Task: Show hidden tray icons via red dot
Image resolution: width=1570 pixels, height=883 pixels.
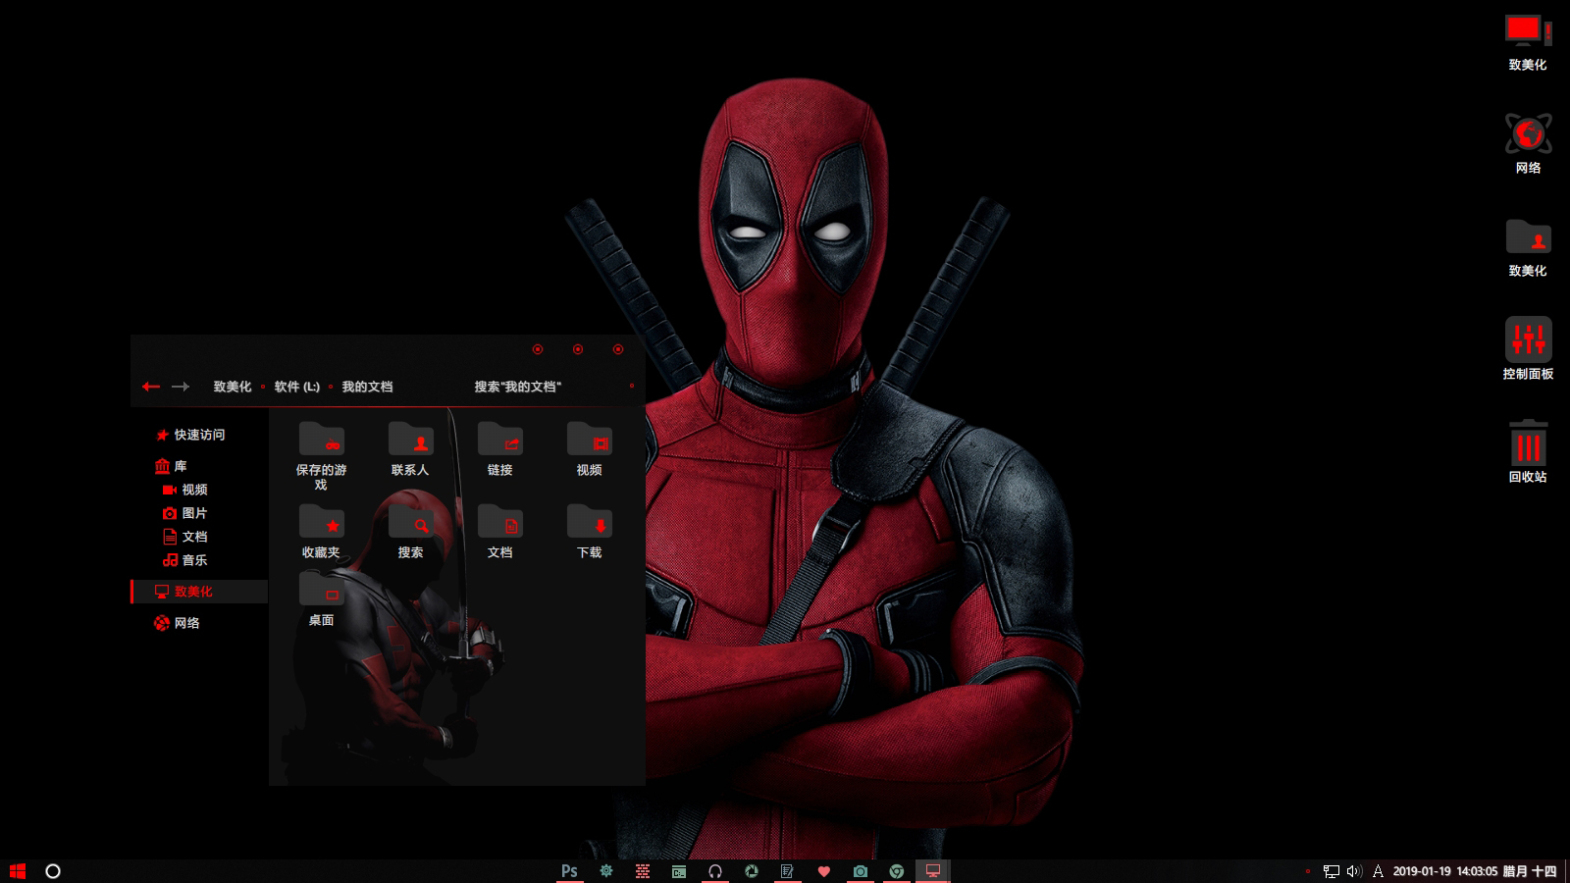Action: [x=1308, y=871]
